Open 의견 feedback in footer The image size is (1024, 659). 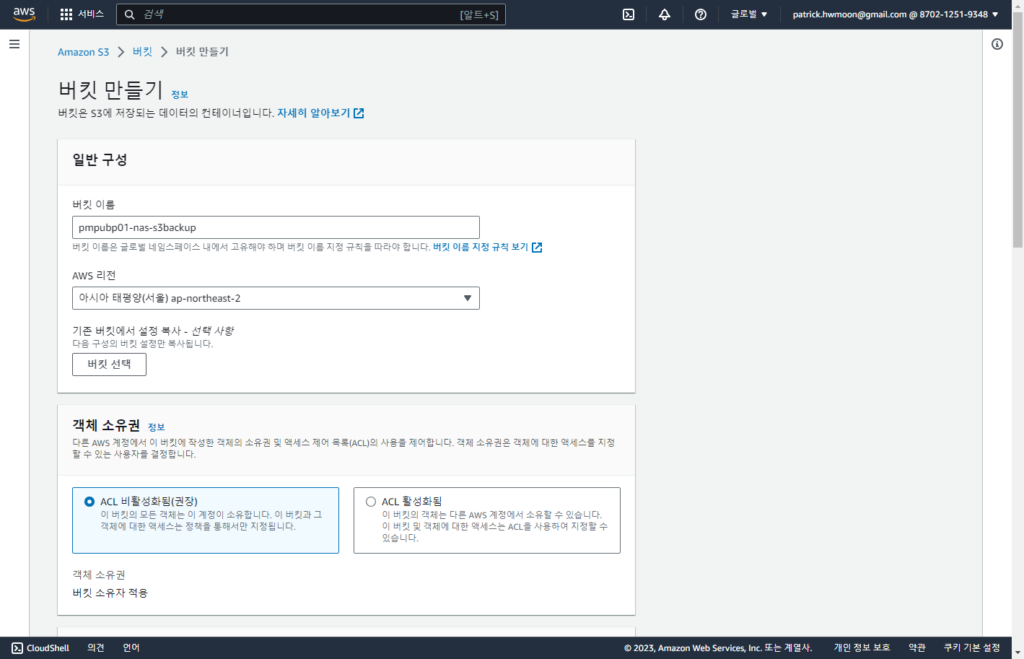pos(96,648)
